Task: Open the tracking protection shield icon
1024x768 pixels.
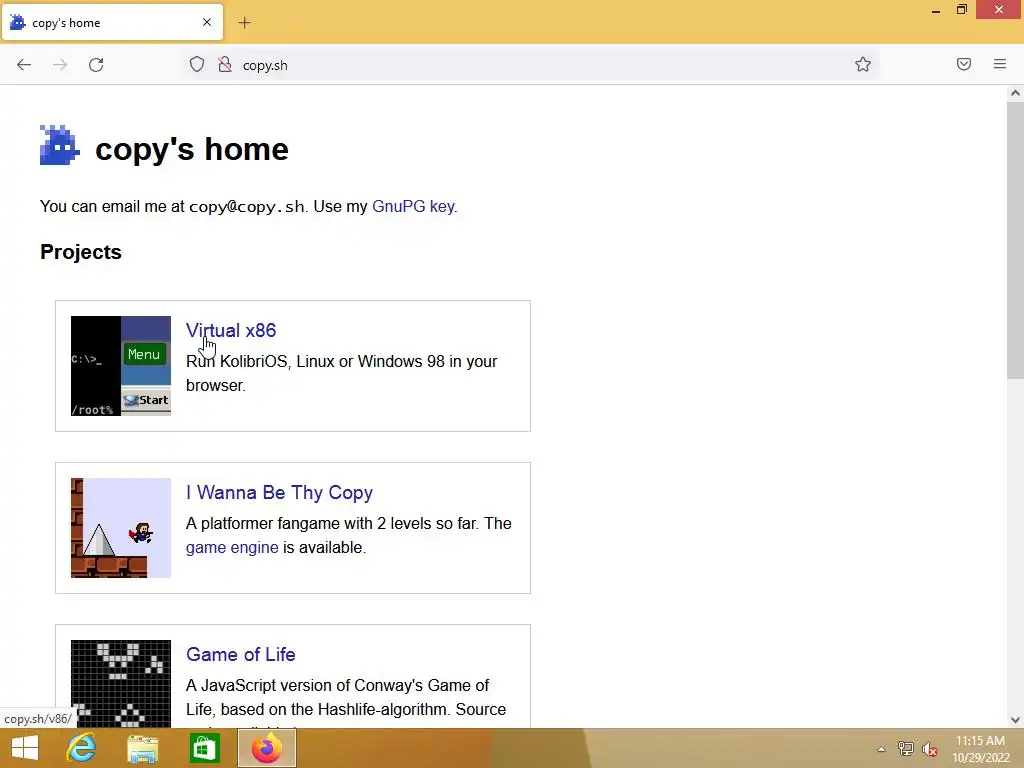Action: [x=197, y=65]
